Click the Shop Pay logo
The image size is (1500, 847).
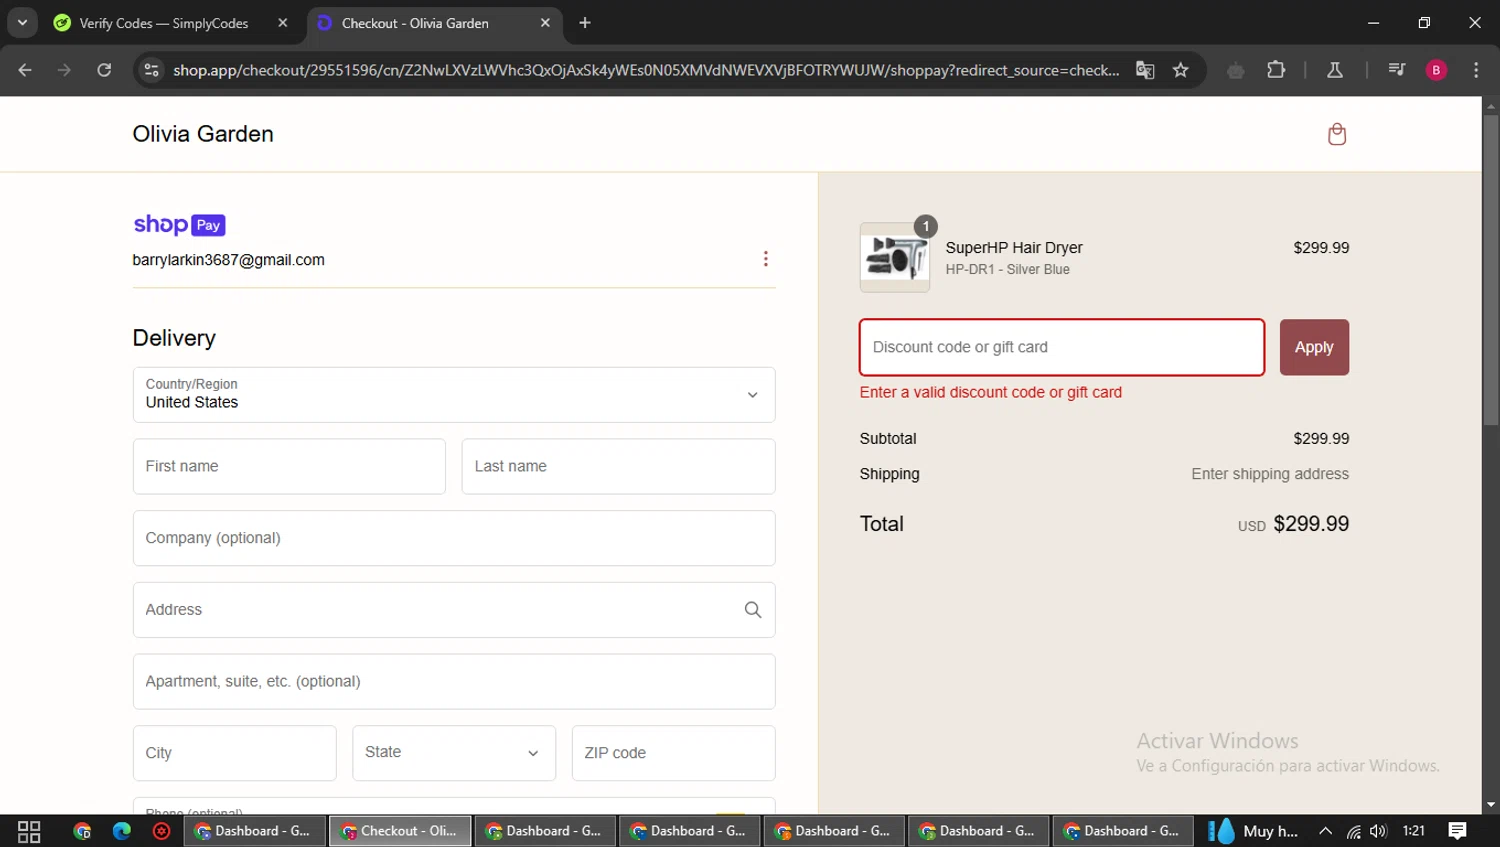(179, 225)
